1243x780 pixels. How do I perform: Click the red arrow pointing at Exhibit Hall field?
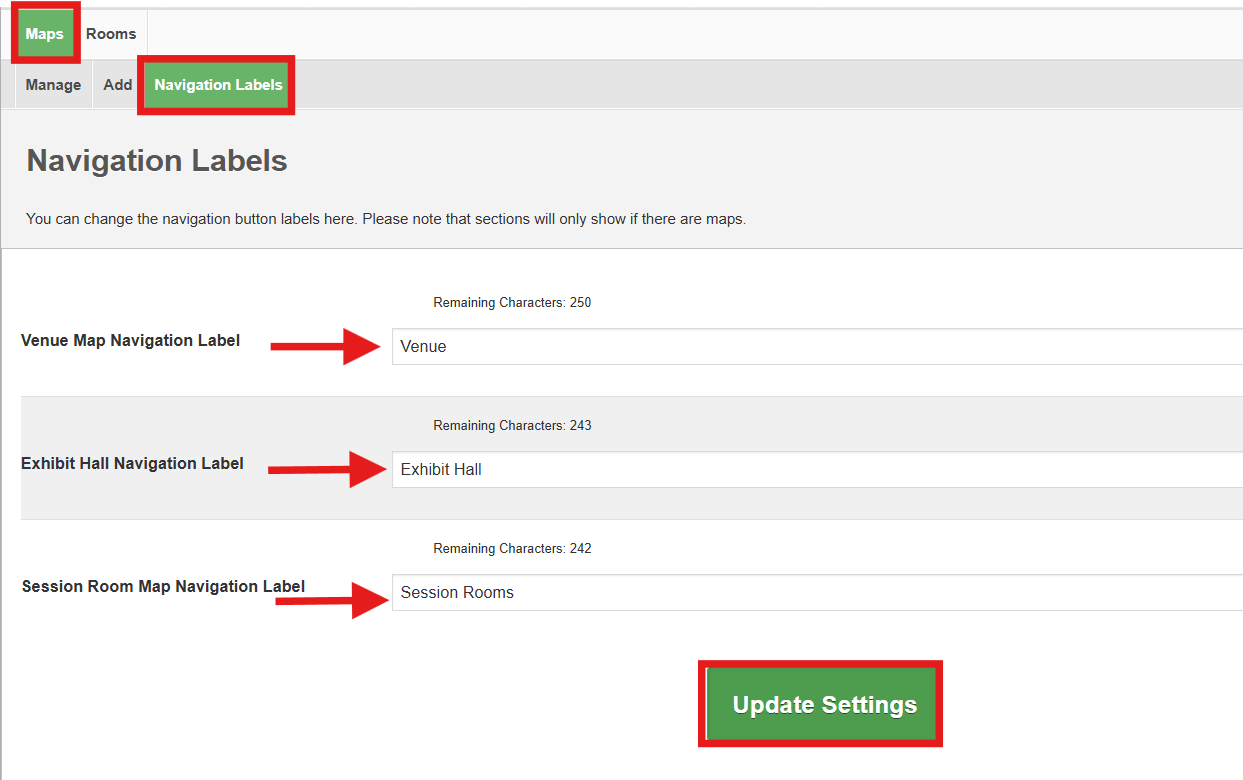coord(326,469)
